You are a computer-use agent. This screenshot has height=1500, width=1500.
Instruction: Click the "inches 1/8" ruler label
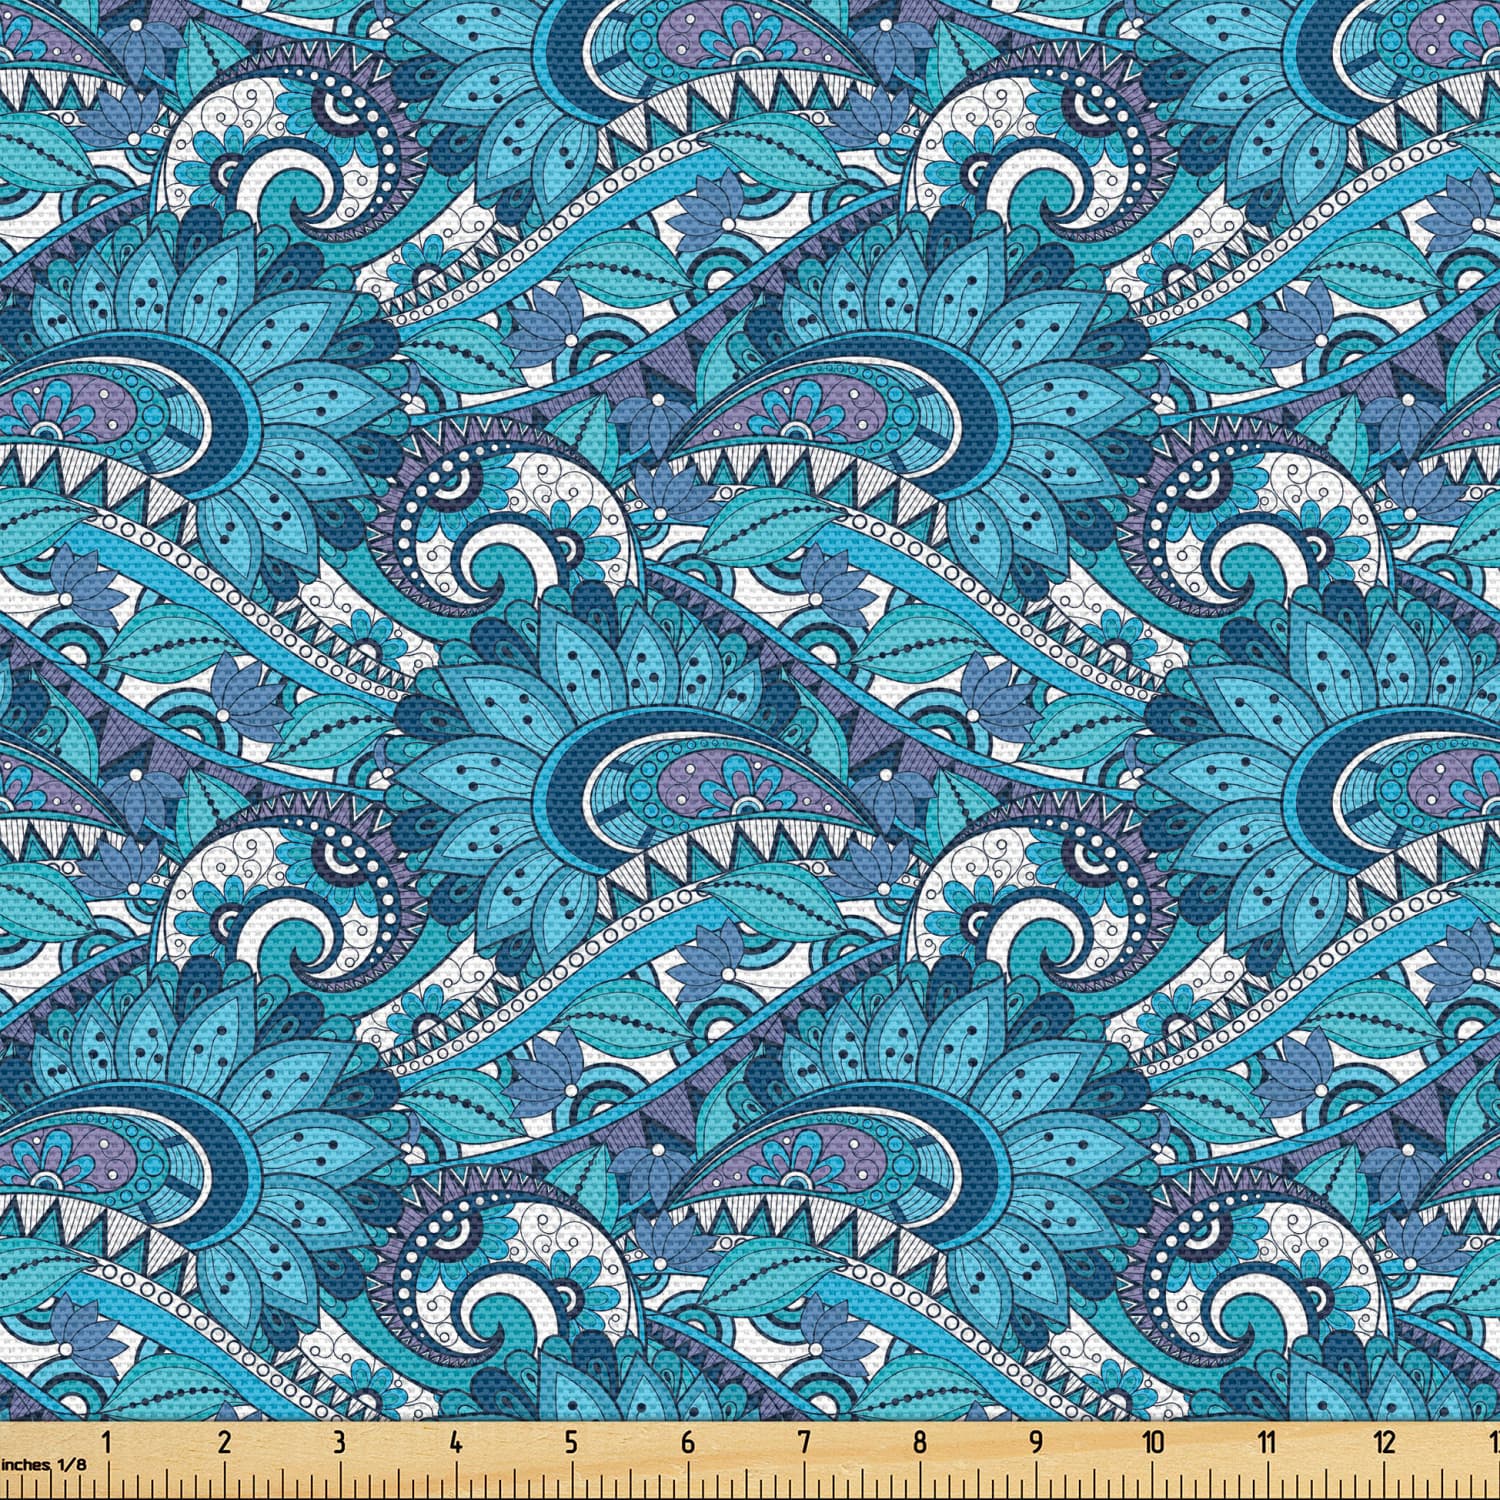pyautogui.click(x=44, y=1464)
